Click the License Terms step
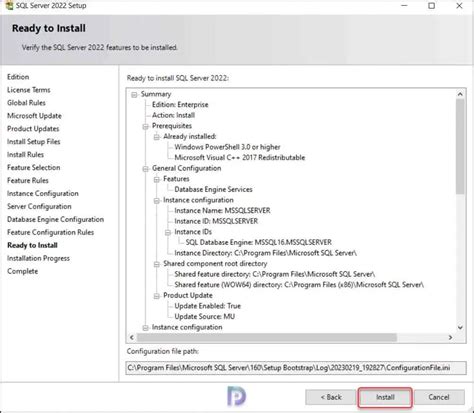This screenshot has height=413, width=474. (29, 90)
